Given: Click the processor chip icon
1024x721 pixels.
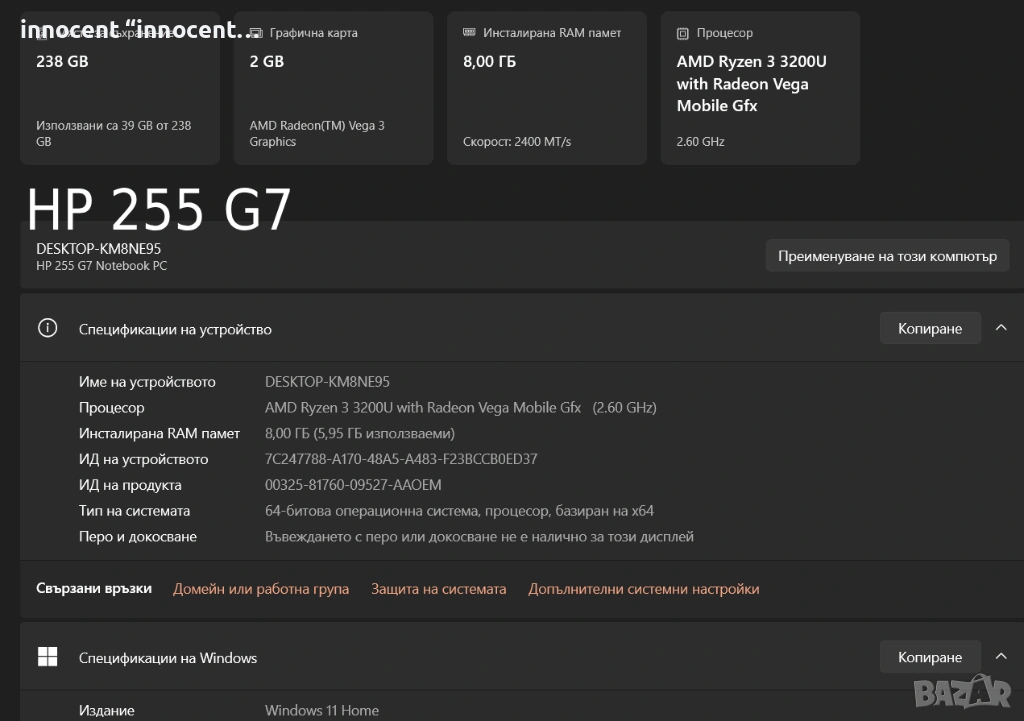Looking at the screenshot, I should pos(683,33).
